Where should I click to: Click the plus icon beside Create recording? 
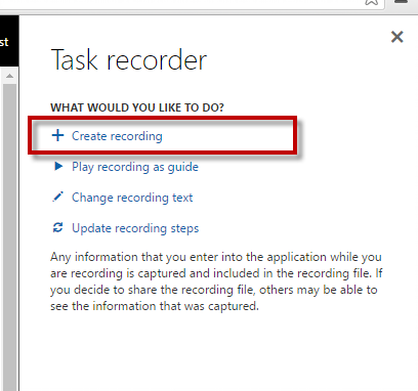click(x=58, y=135)
